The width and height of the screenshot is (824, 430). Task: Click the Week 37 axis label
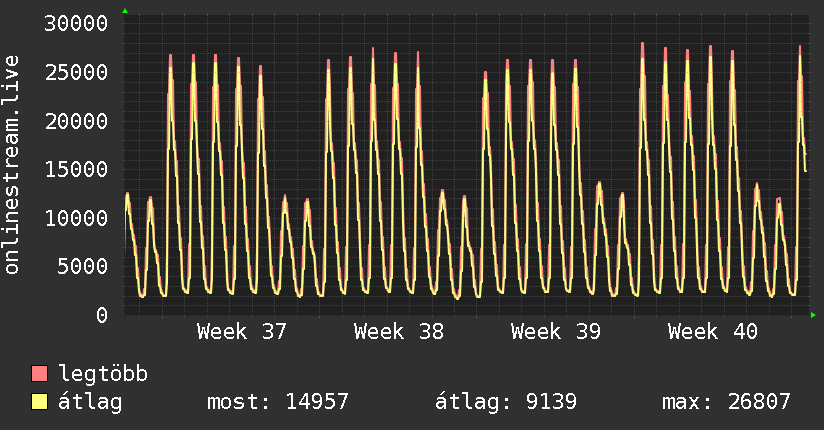(x=242, y=332)
